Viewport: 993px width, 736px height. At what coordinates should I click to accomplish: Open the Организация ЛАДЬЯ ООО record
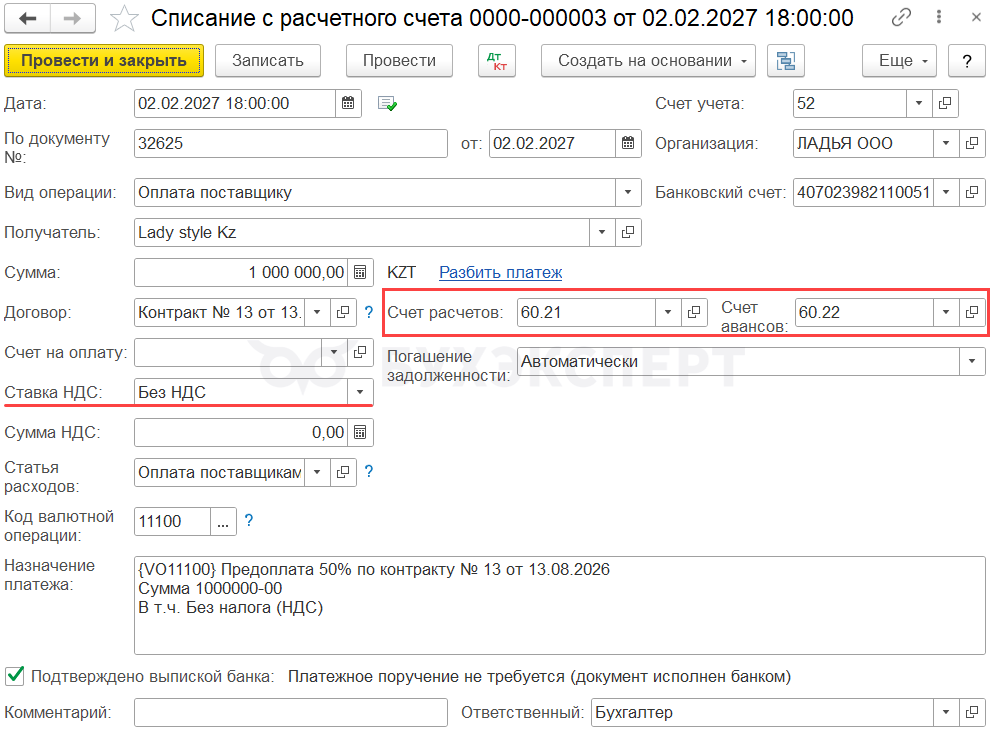pos(972,143)
